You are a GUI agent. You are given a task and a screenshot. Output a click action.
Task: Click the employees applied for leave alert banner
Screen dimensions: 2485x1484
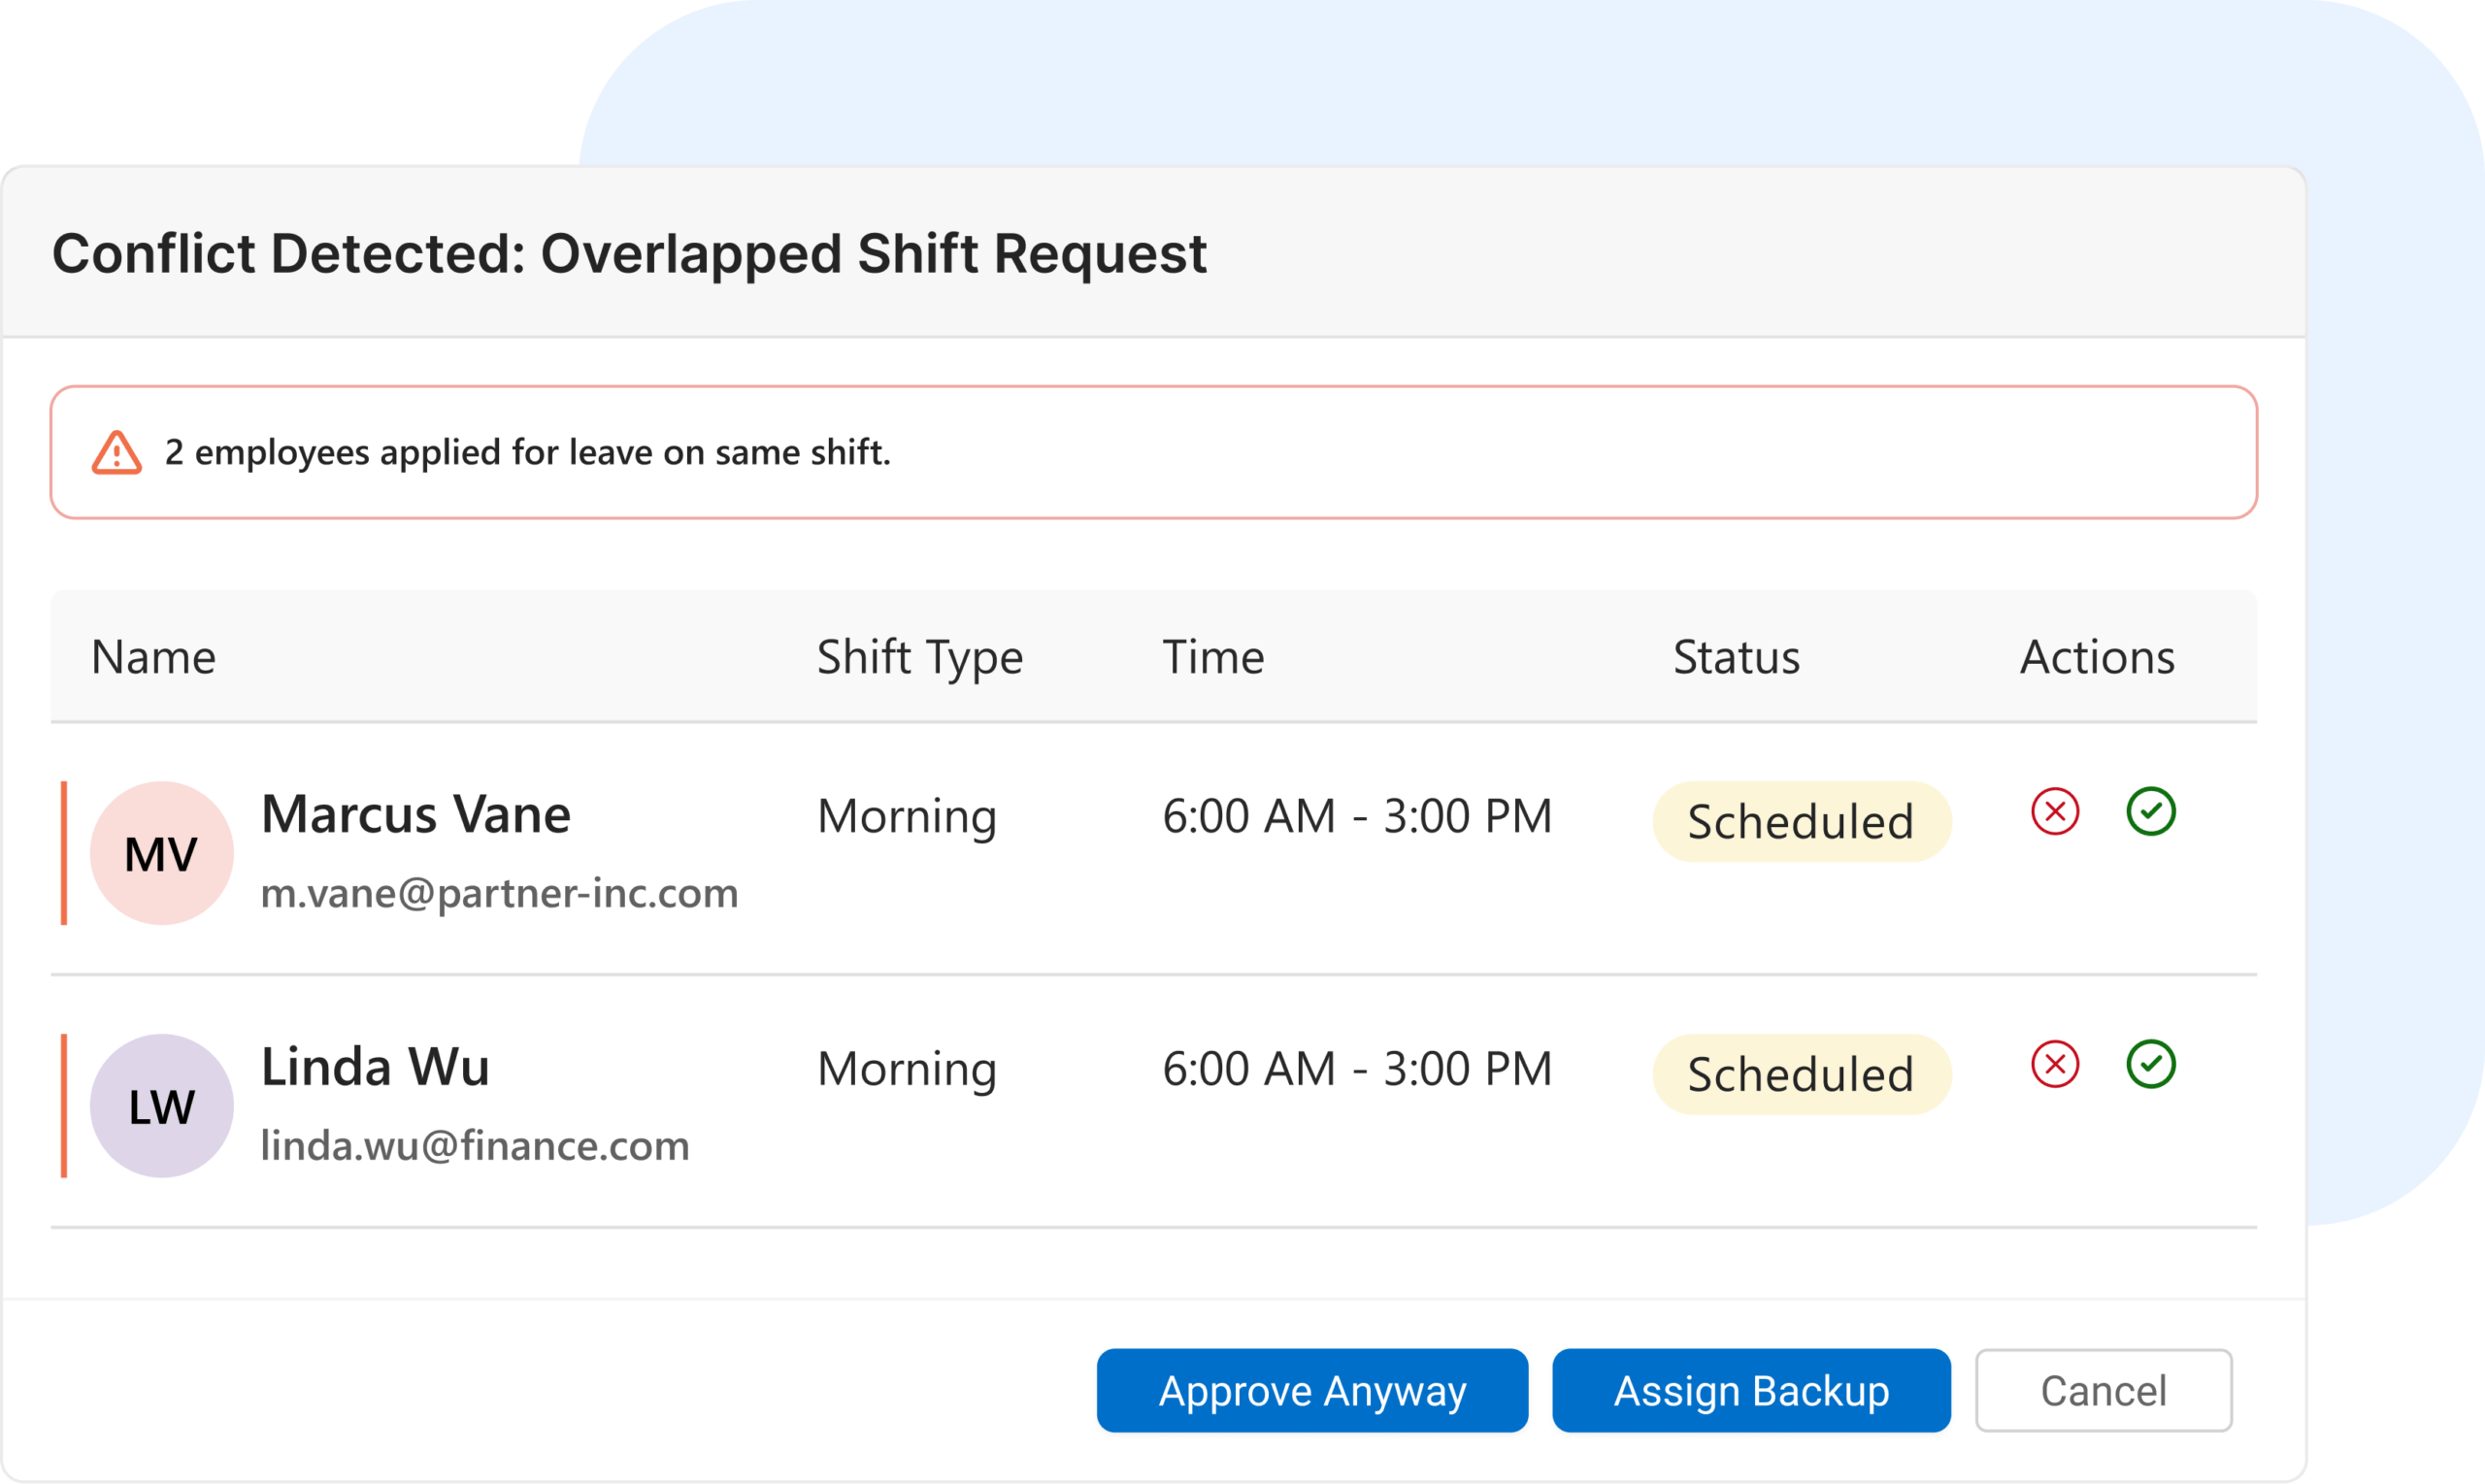tap(1153, 452)
